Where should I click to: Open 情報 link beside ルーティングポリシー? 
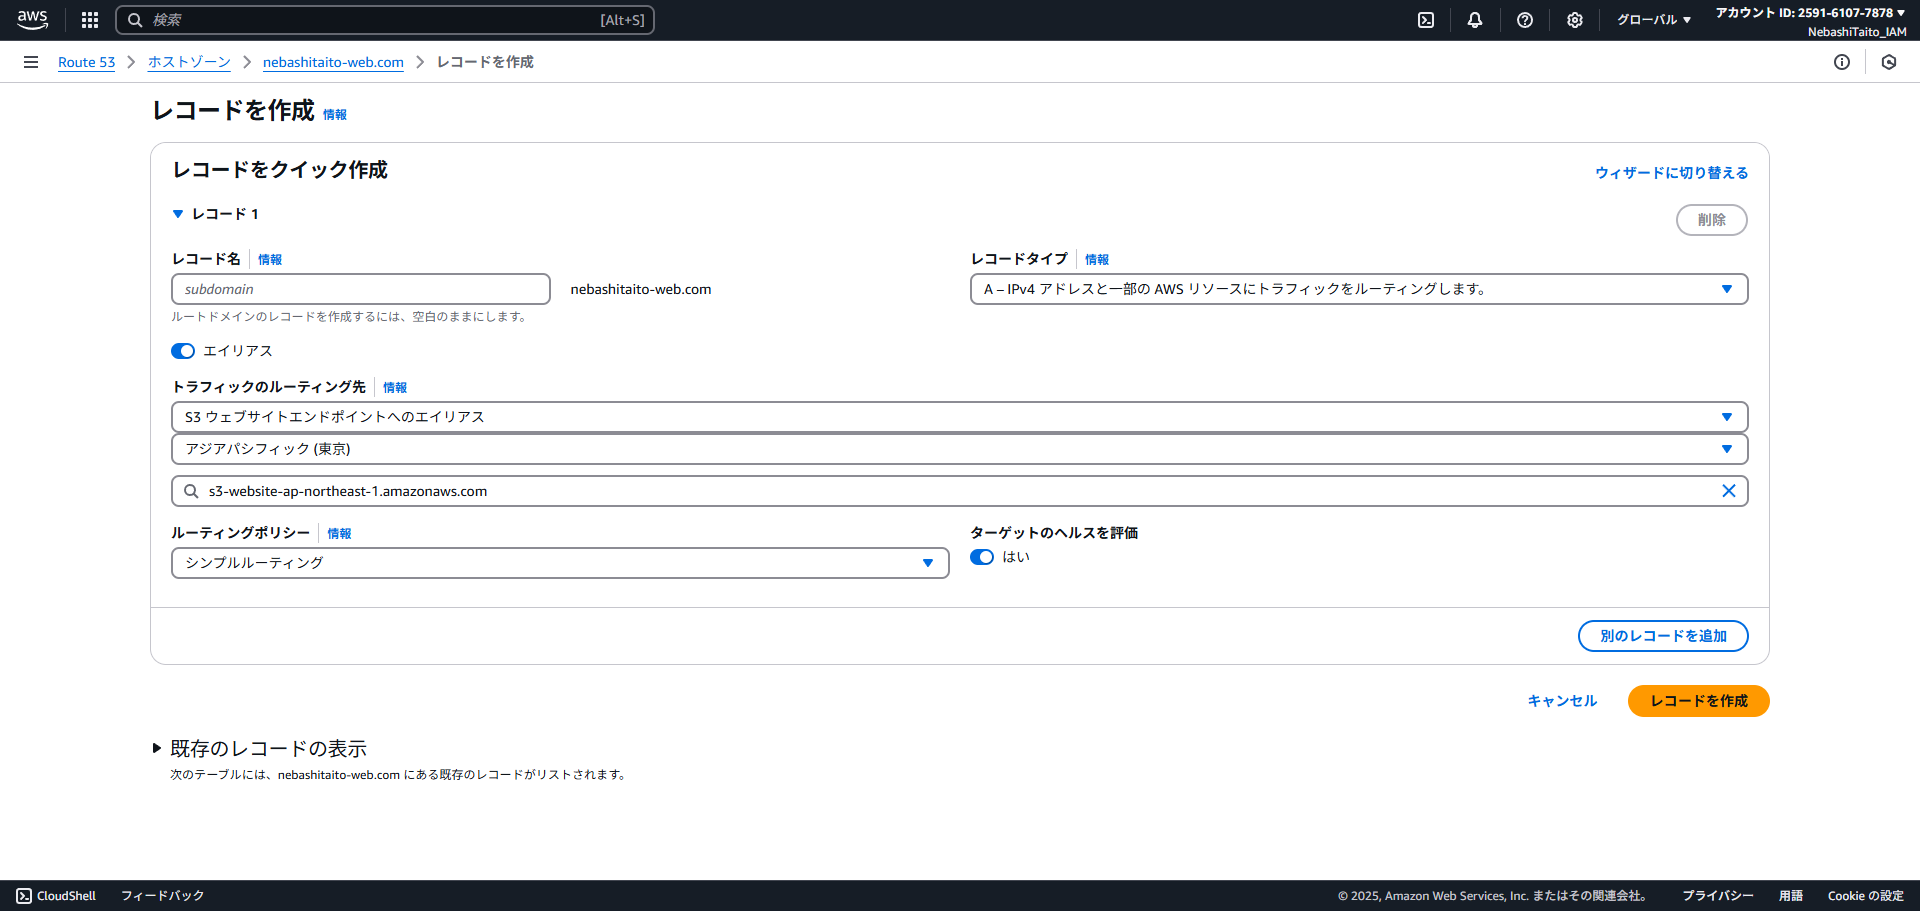click(339, 534)
